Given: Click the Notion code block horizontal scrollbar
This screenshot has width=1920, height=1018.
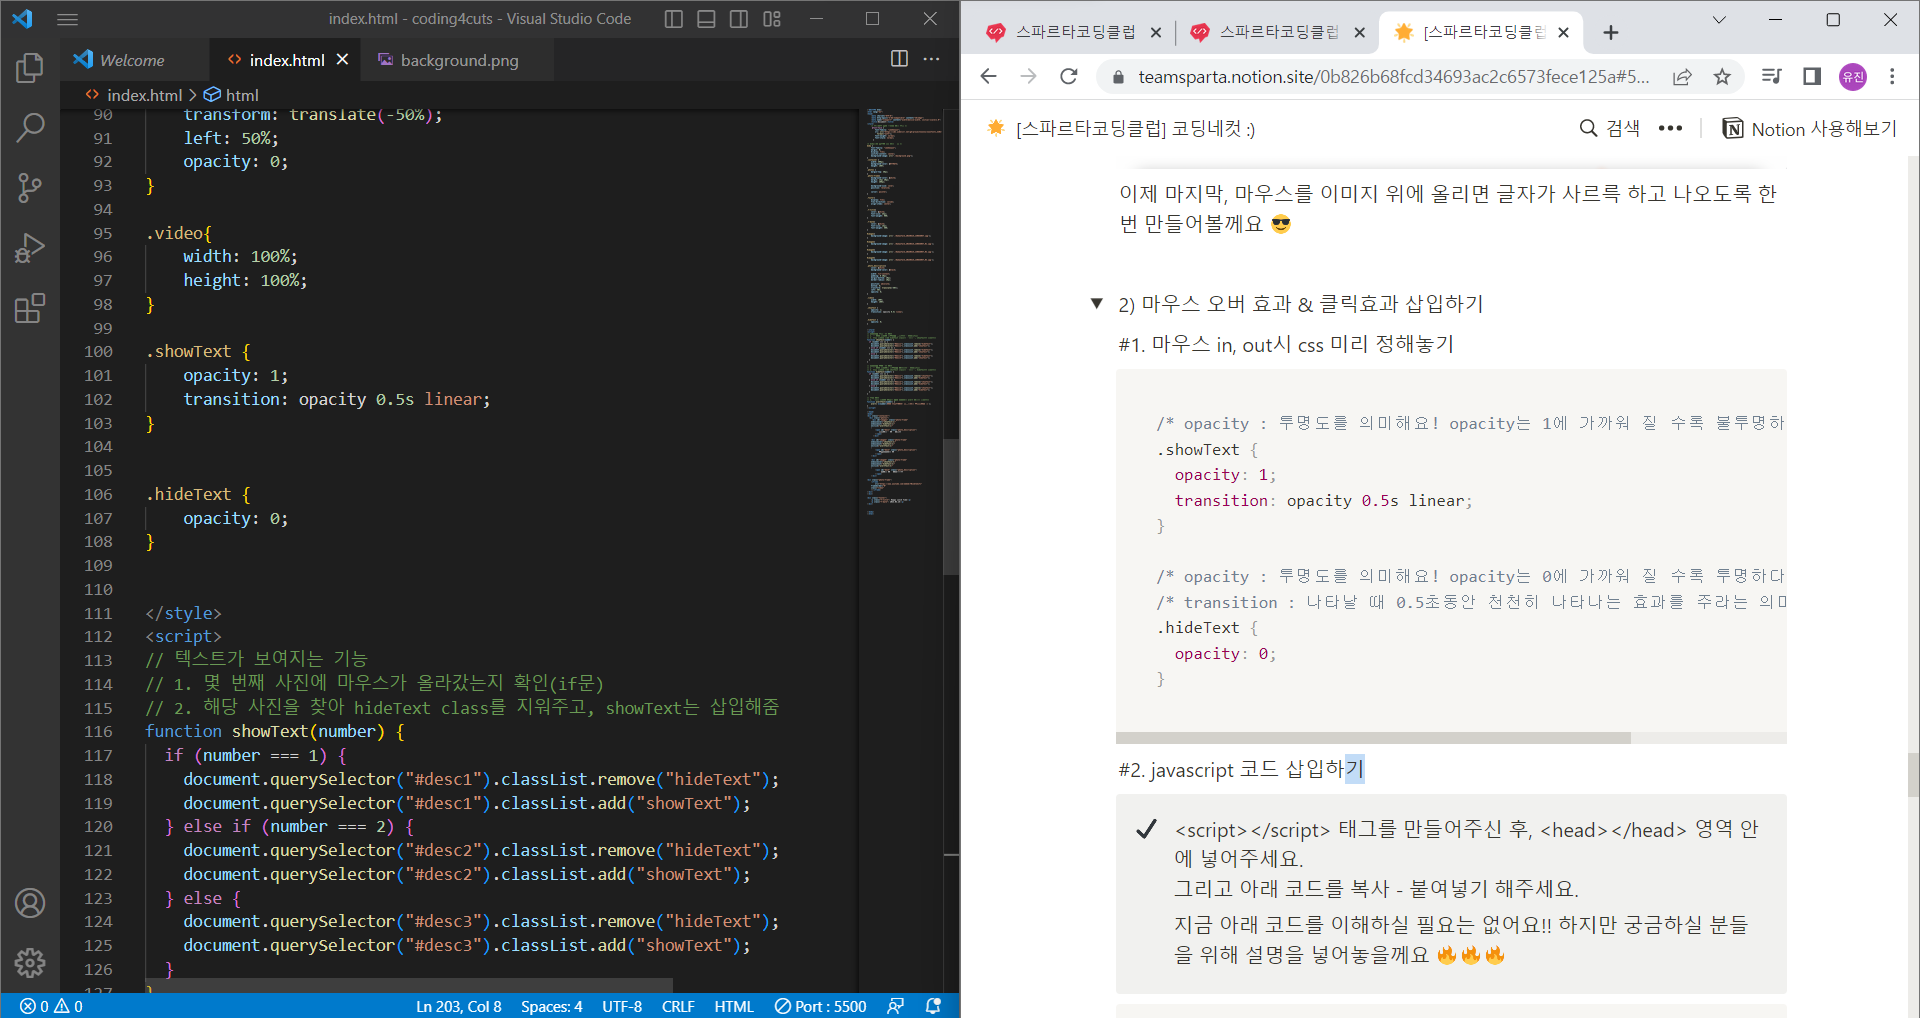Looking at the screenshot, I should pyautogui.click(x=1373, y=738).
